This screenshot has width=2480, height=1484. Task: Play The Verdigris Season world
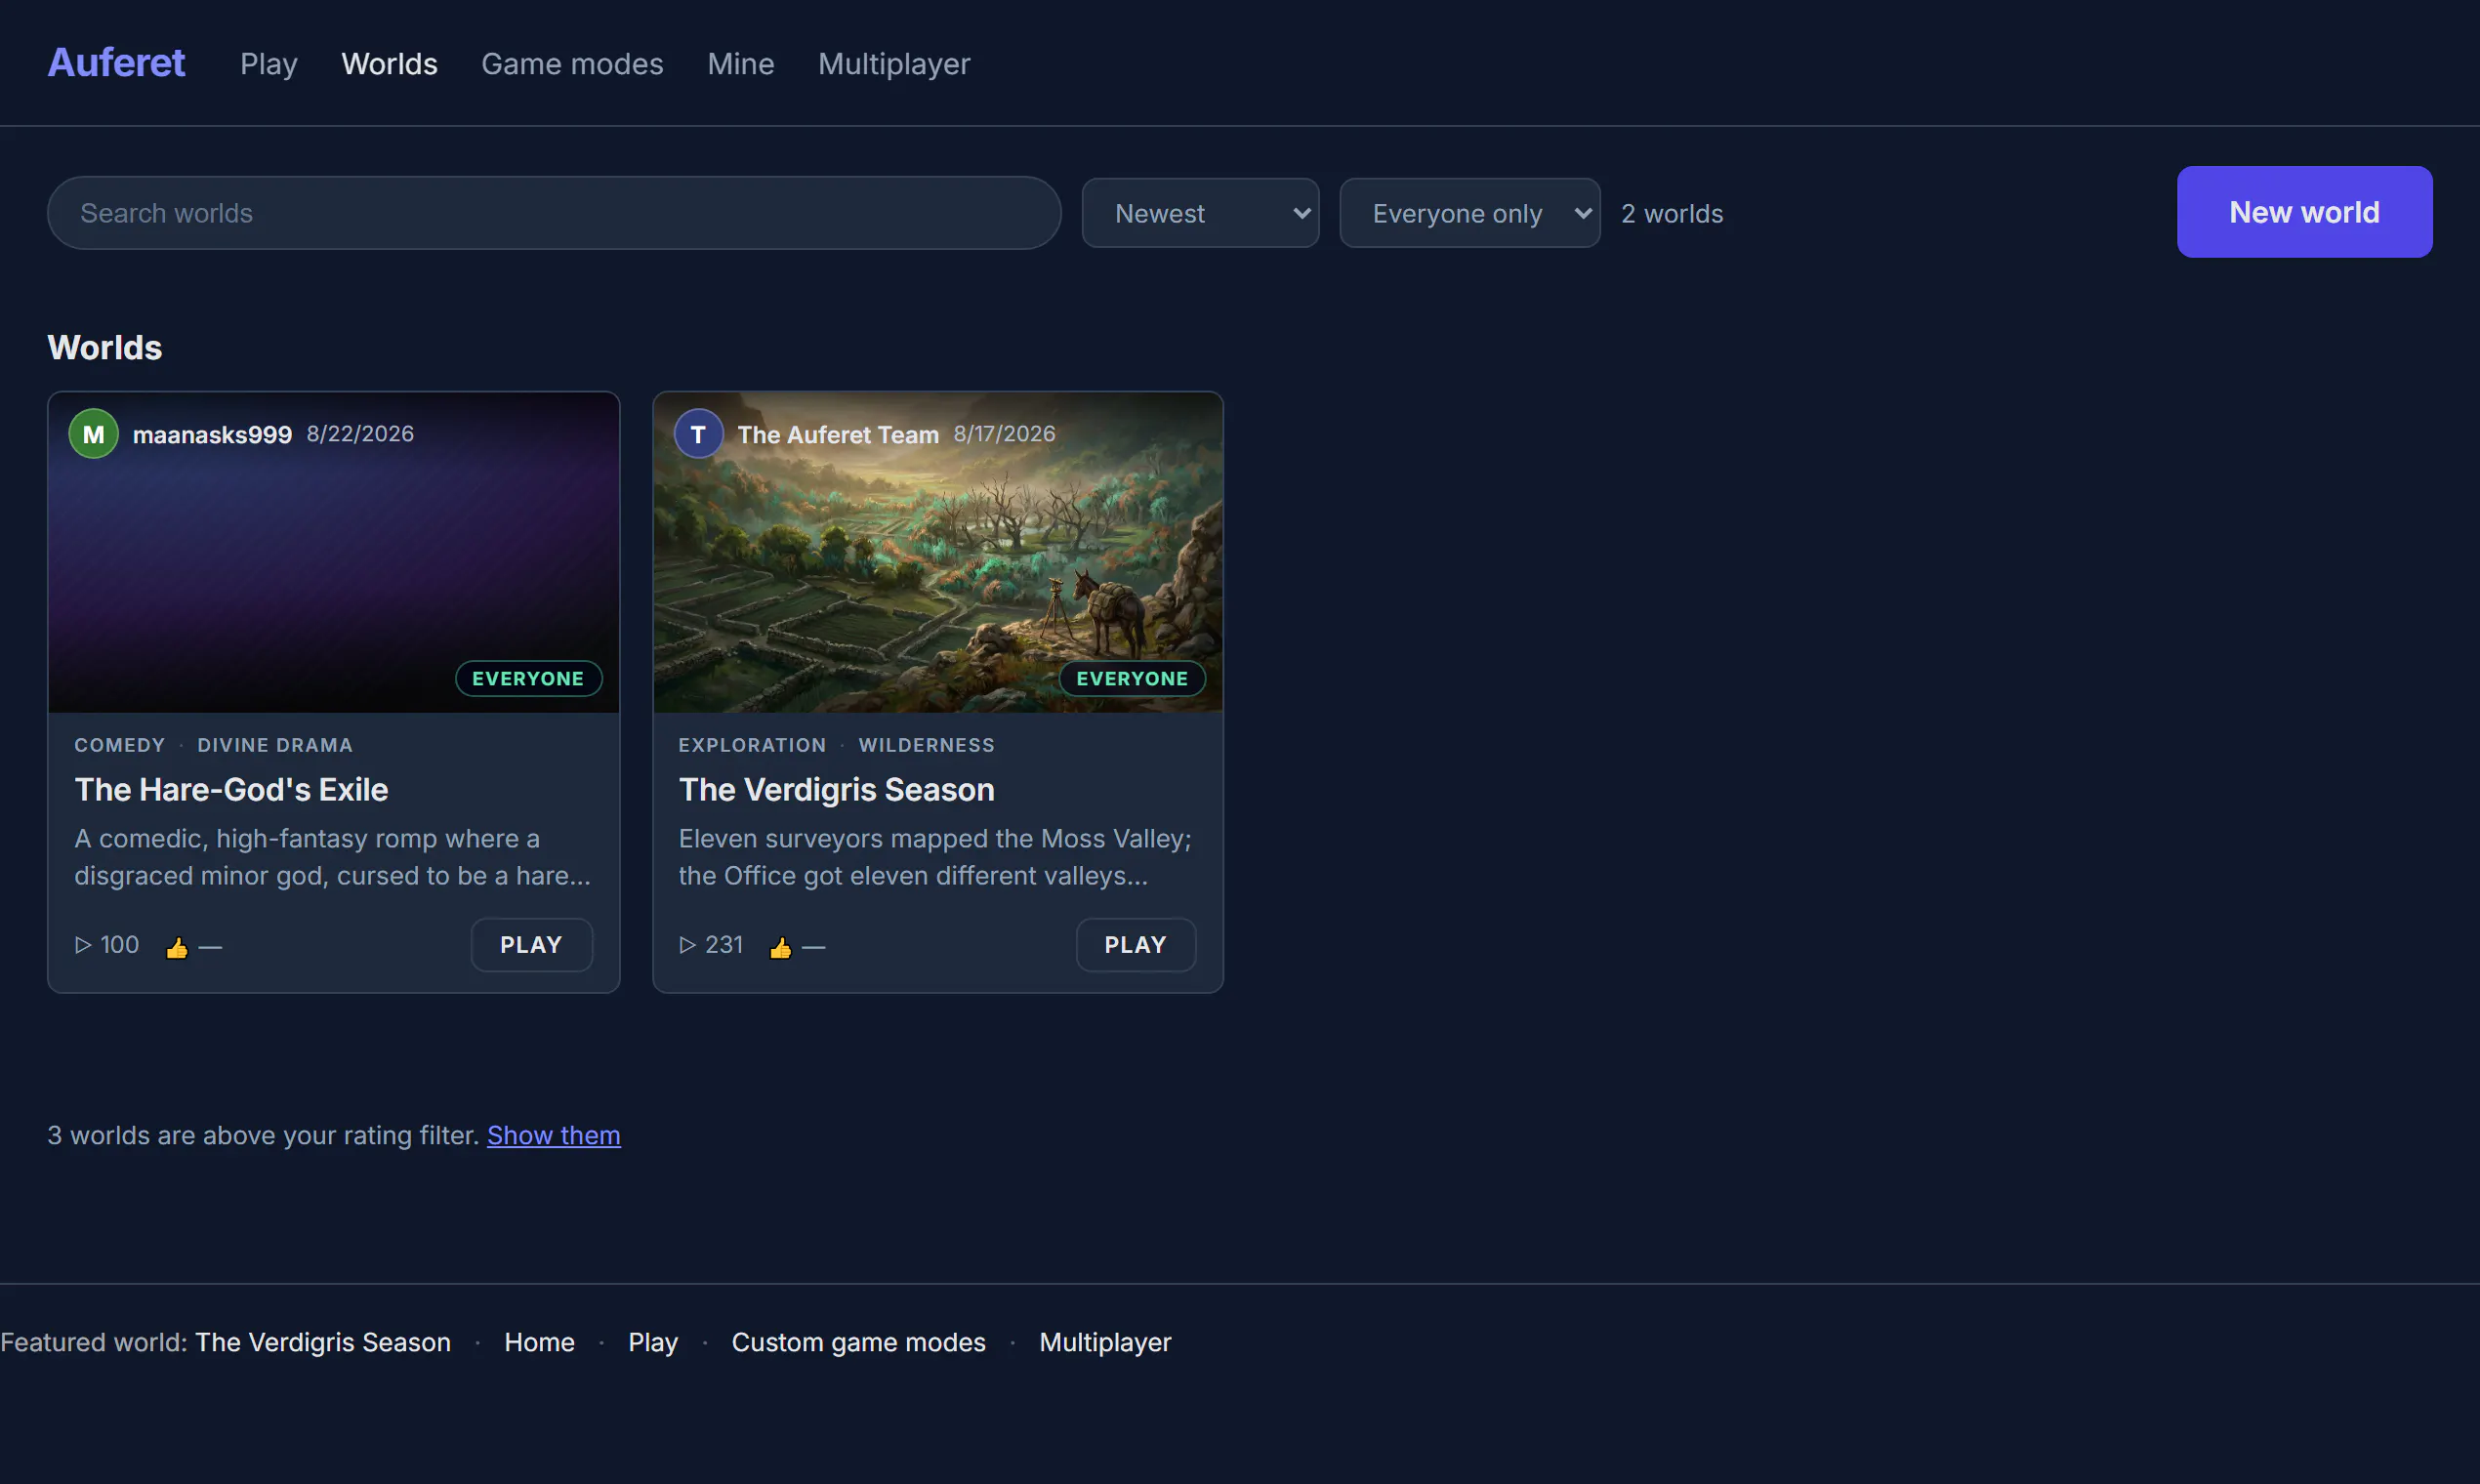[x=1135, y=945]
